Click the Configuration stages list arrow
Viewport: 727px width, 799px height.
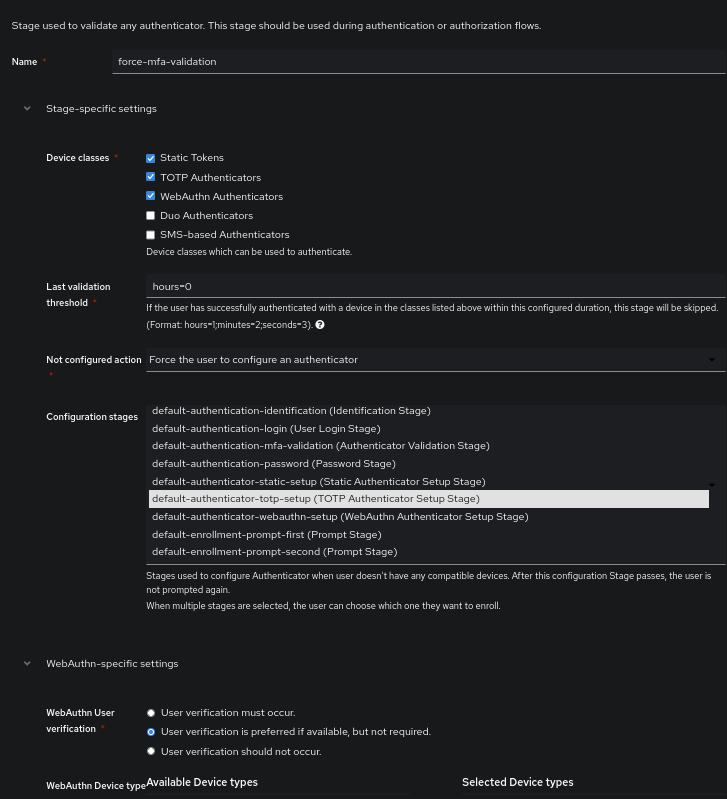712,485
